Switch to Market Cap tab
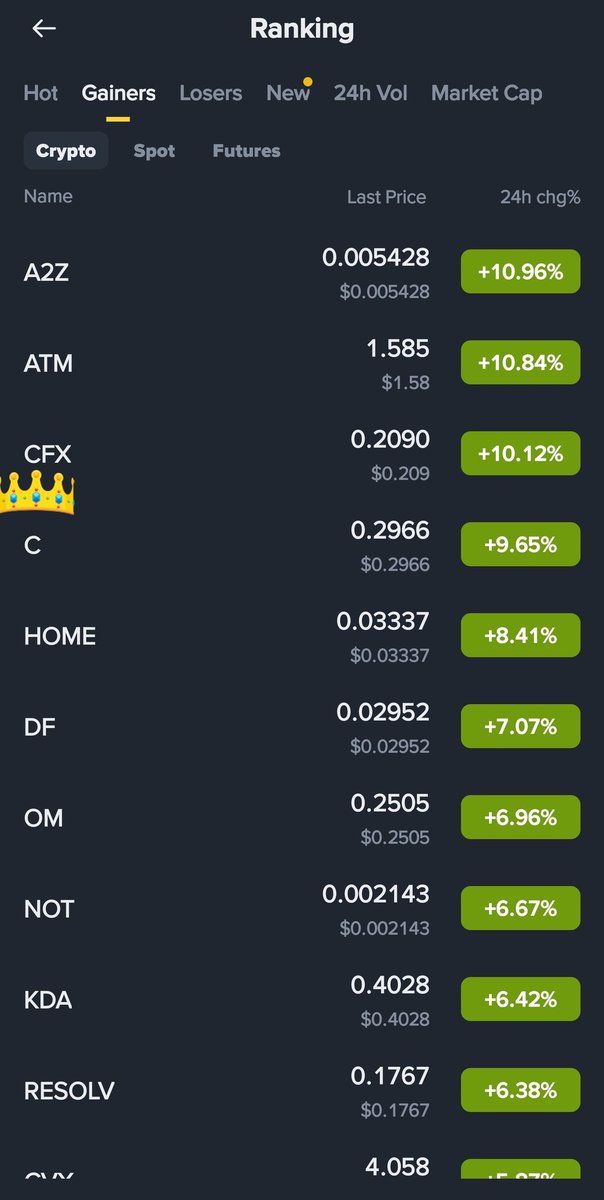 click(487, 93)
